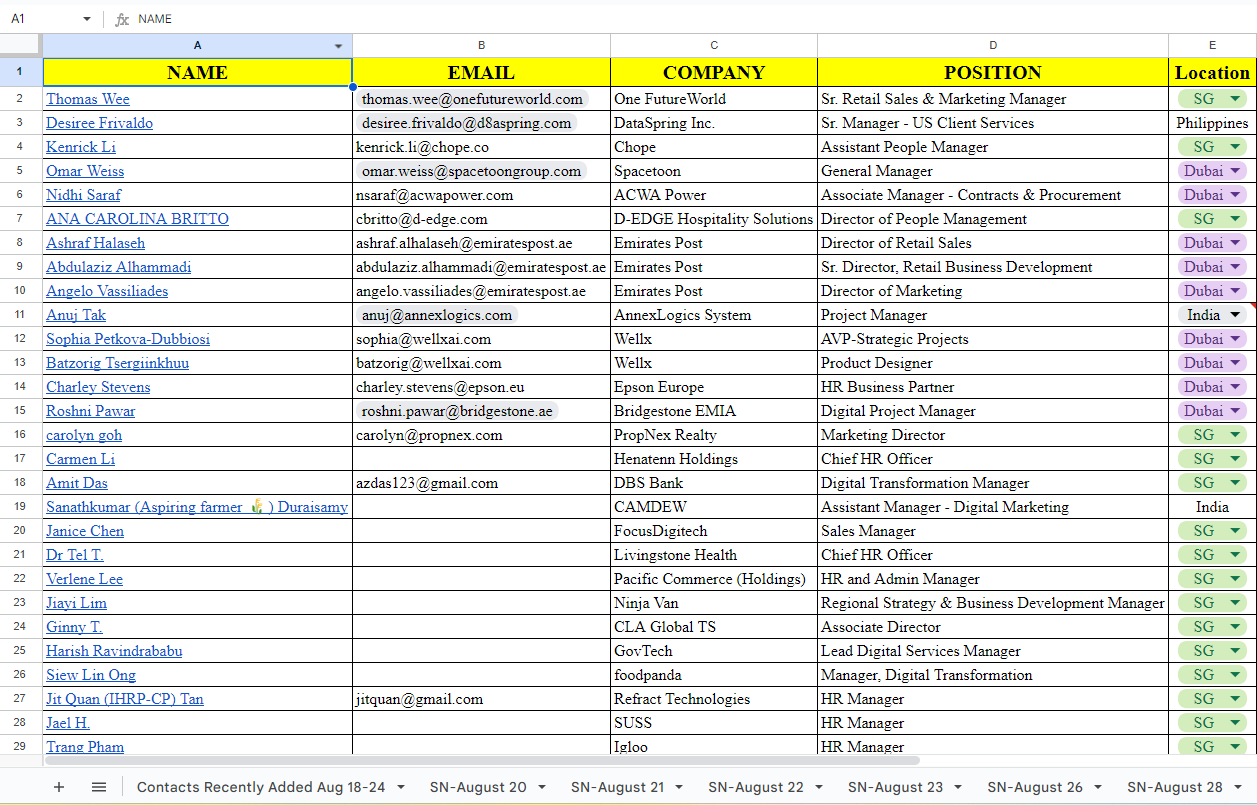Switch to SN-August 20 sheet tab

tap(478, 787)
